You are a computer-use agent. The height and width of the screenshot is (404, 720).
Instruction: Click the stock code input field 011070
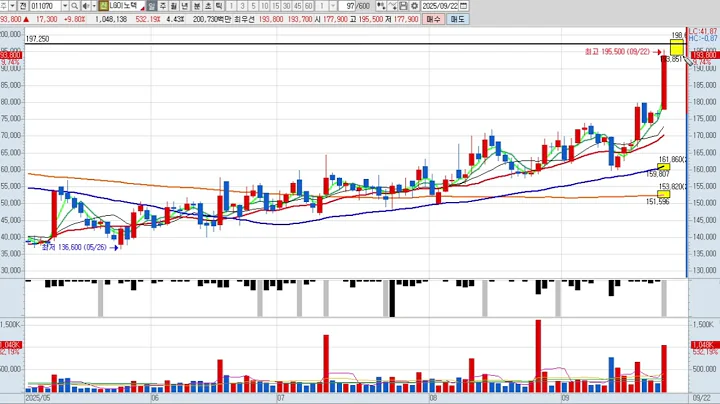(45, 6)
